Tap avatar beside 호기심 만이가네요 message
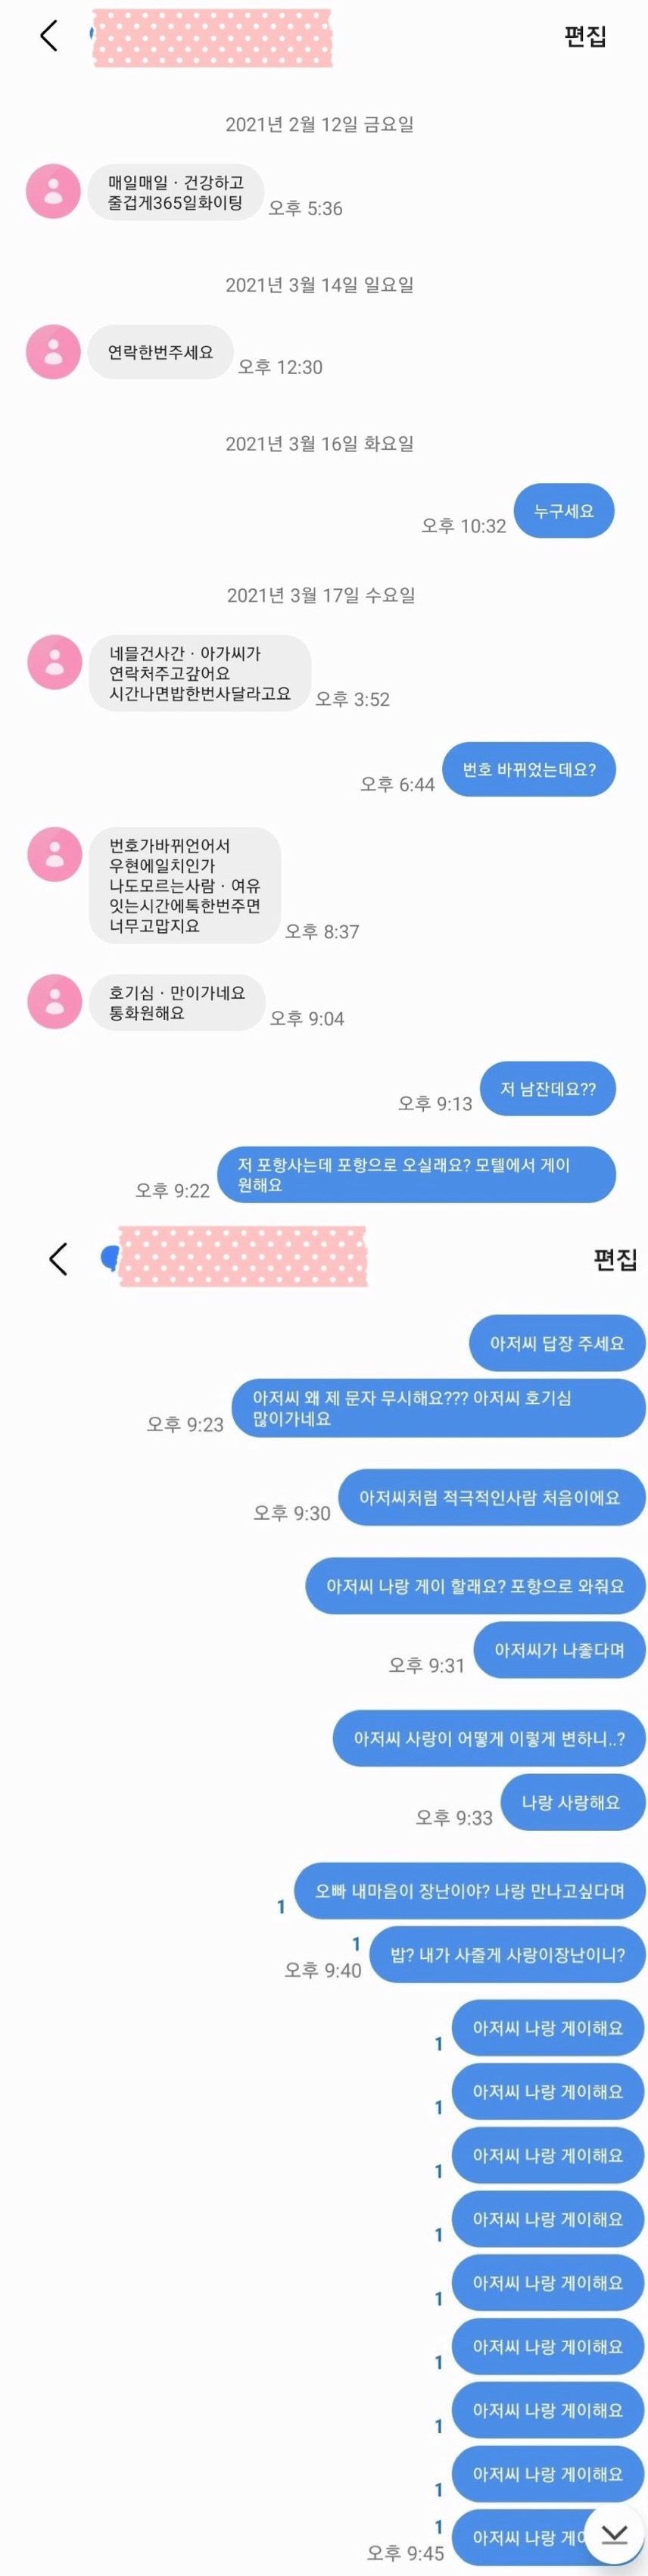Image resolution: width=648 pixels, height=2576 pixels. pyautogui.click(x=54, y=1001)
